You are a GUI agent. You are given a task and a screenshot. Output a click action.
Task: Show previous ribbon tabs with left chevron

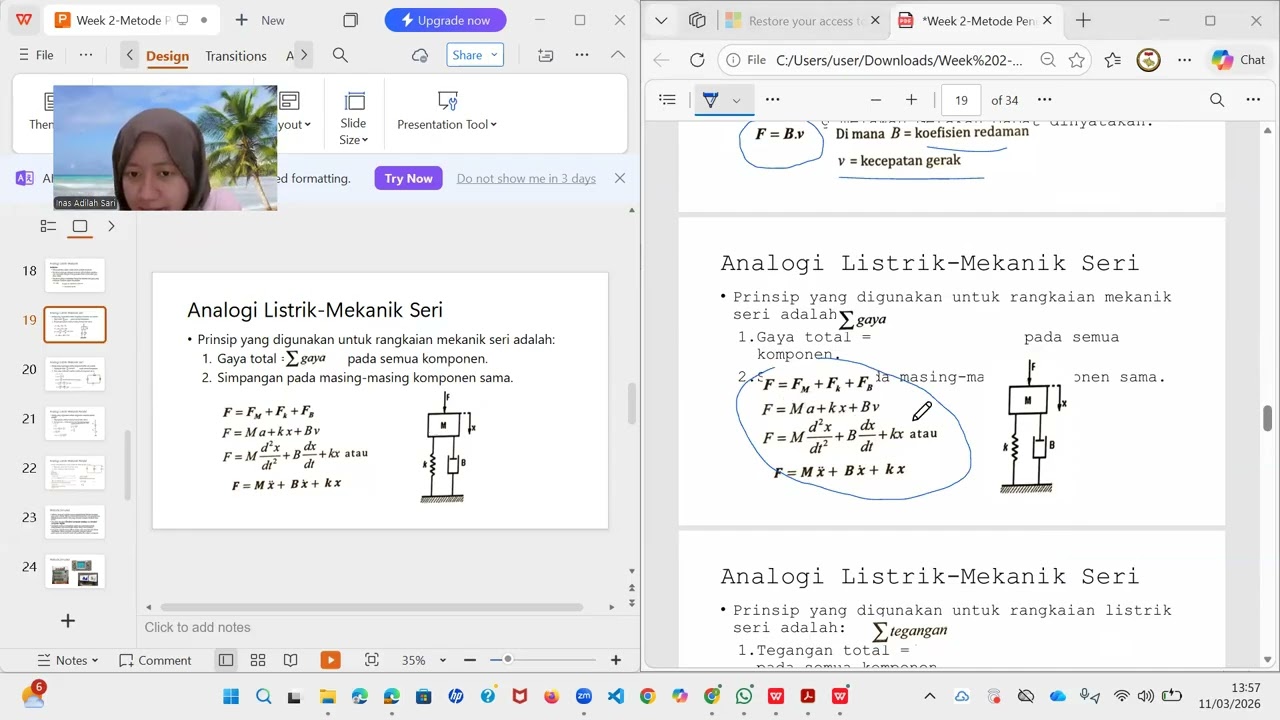tap(129, 56)
